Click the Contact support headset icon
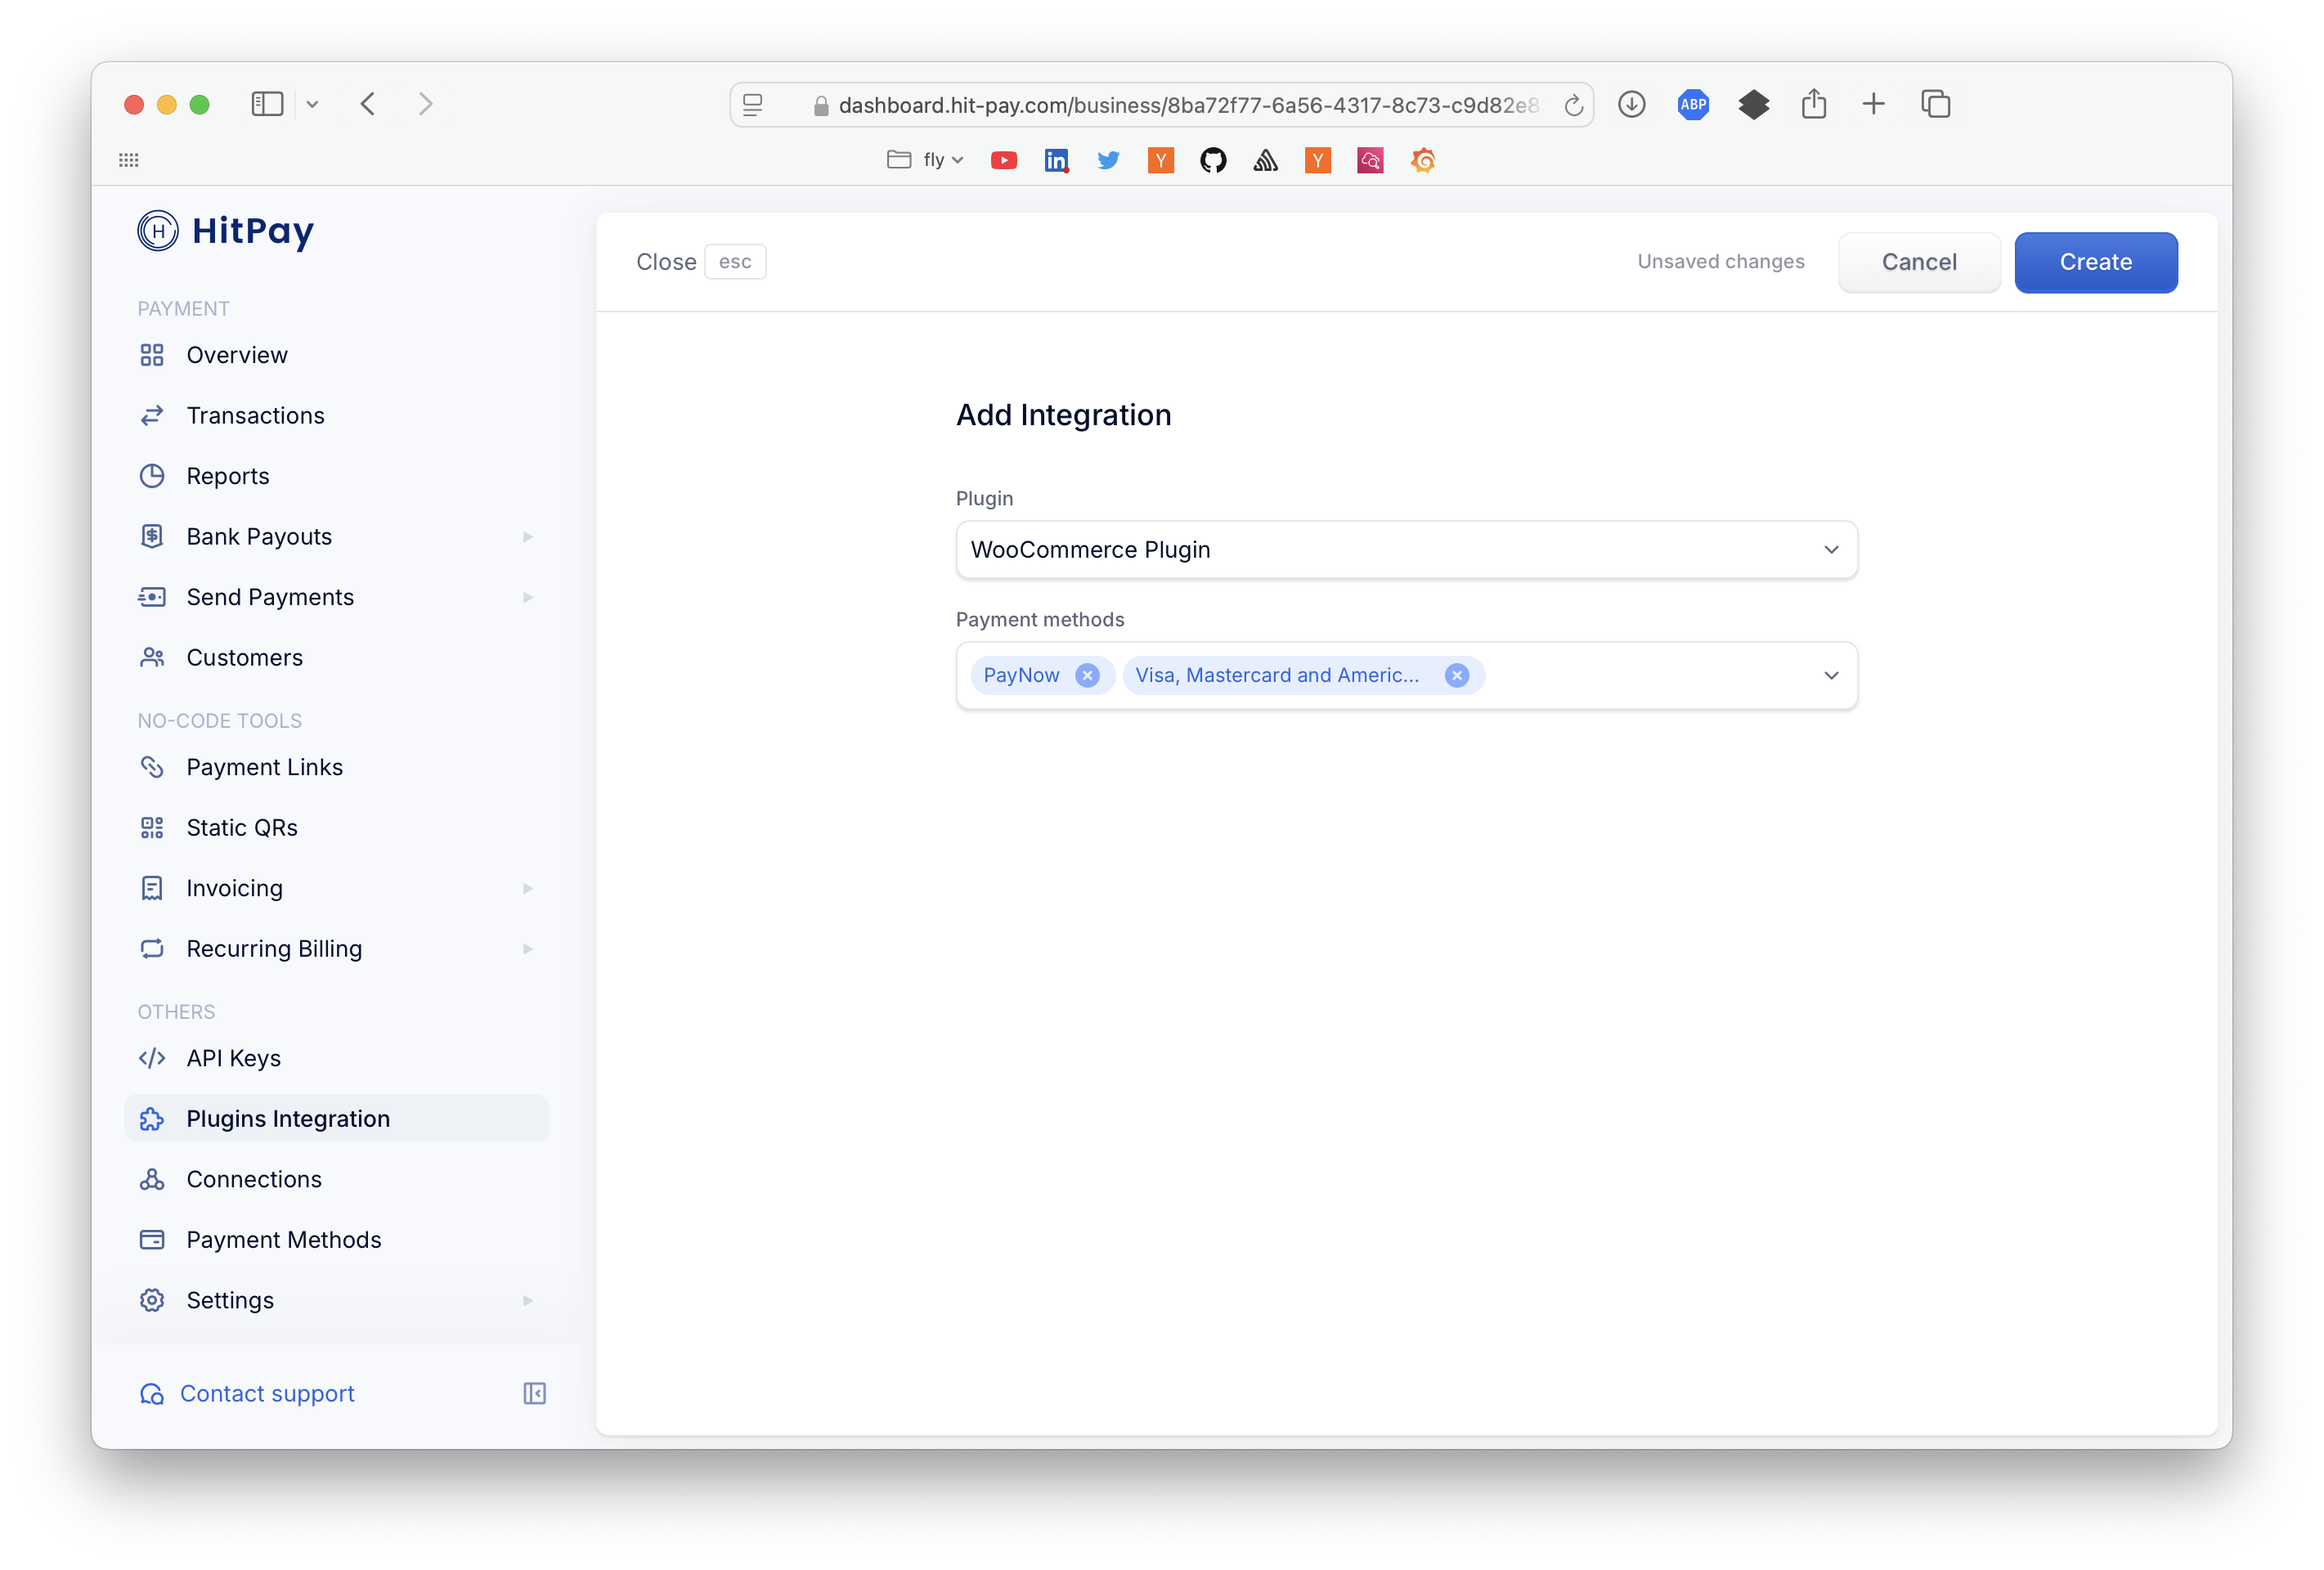 click(152, 1394)
